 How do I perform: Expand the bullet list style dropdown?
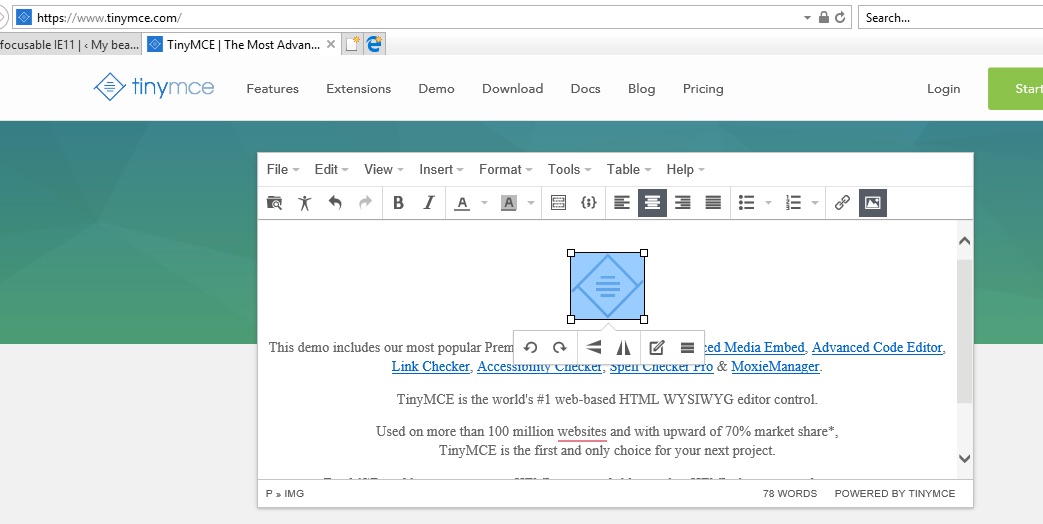(x=768, y=203)
